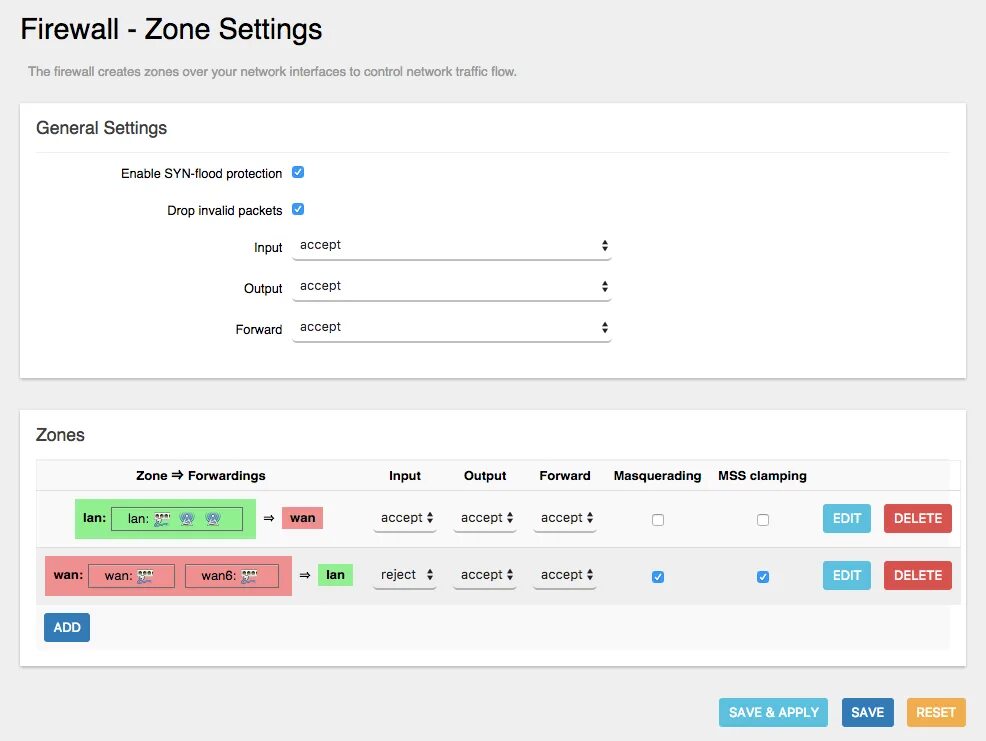Click the ethernet switch icon in lan zone

point(163,518)
